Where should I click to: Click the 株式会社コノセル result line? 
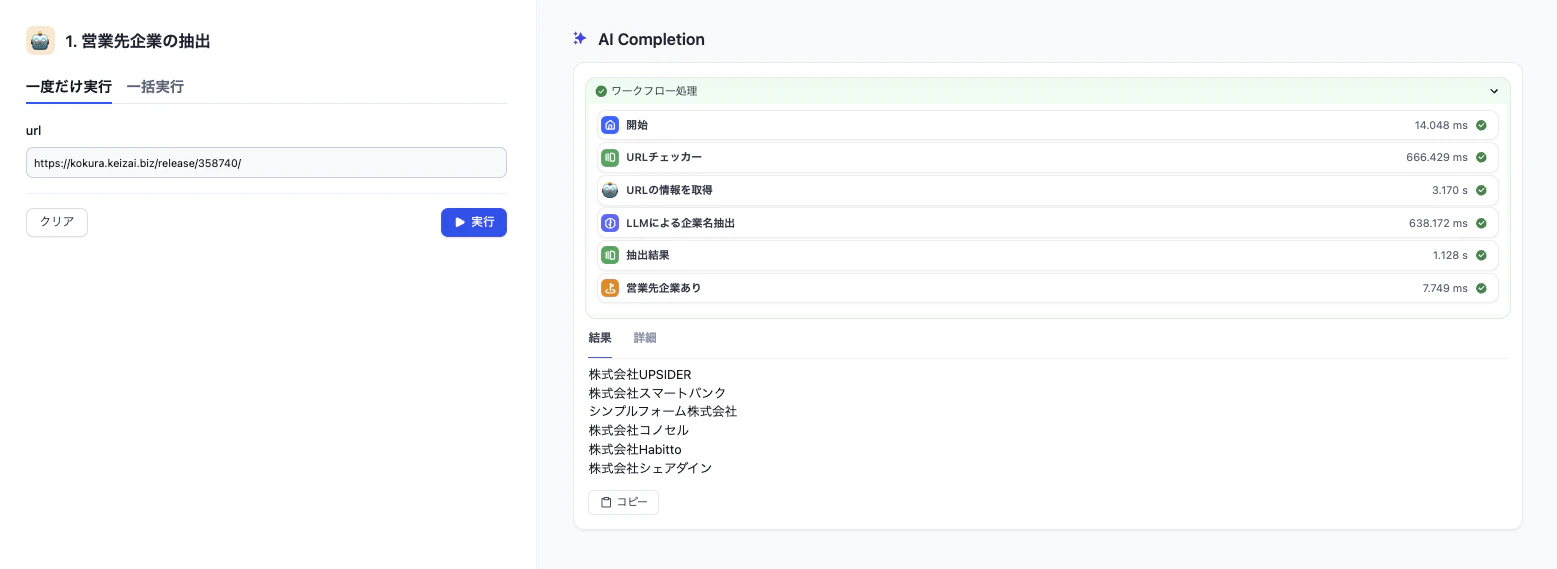(x=639, y=430)
